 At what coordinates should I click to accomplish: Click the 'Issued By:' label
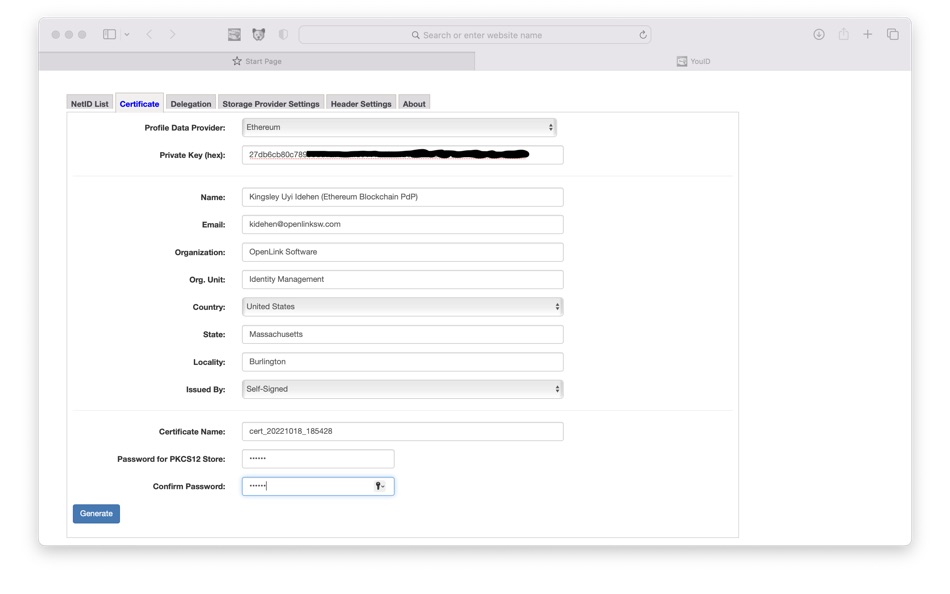click(205, 390)
